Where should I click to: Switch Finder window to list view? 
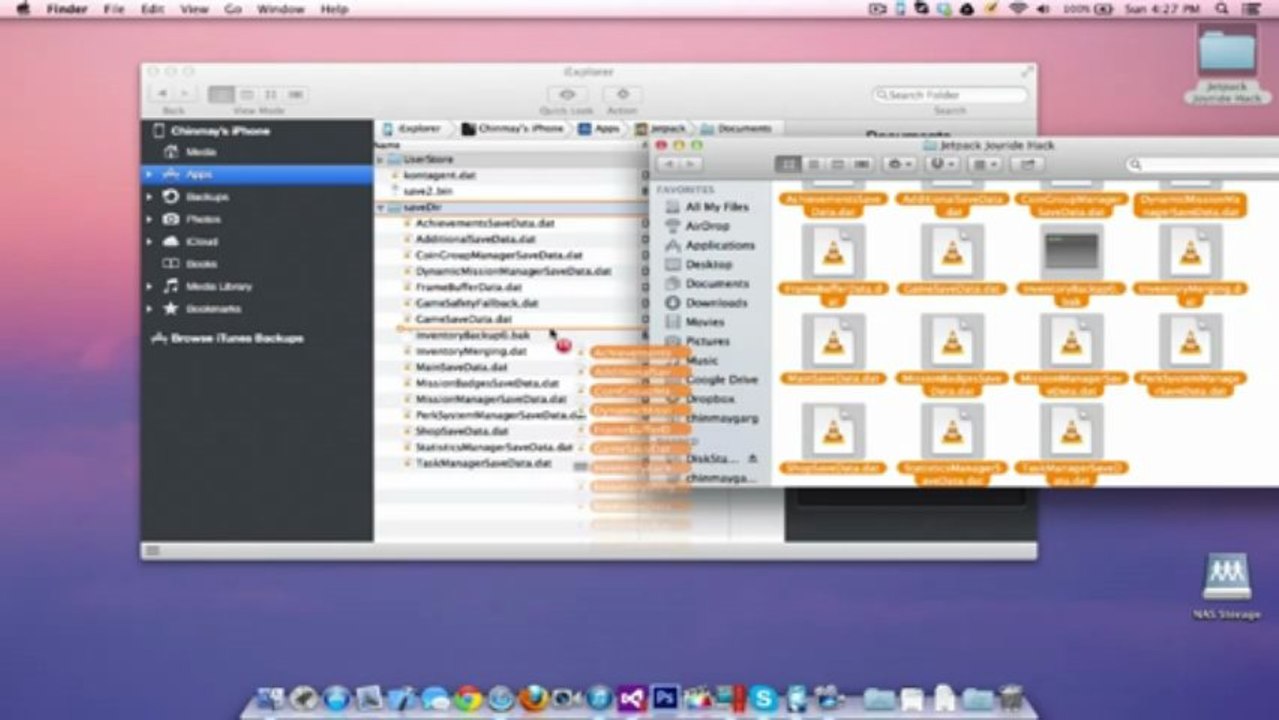pyautogui.click(x=814, y=164)
